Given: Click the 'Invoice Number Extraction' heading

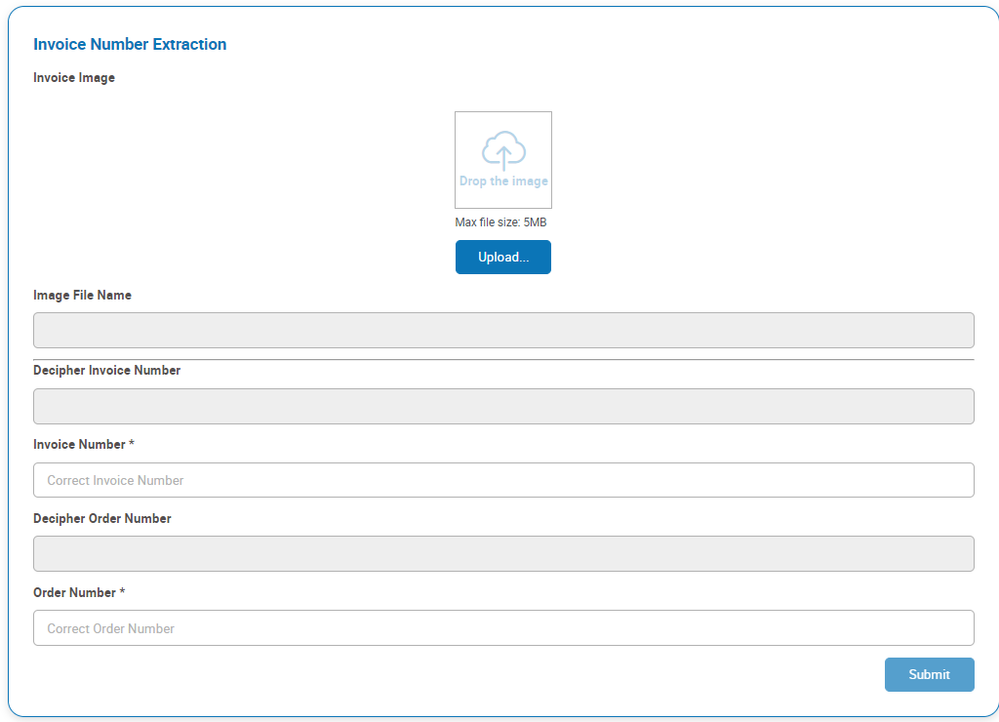Looking at the screenshot, I should pos(130,44).
